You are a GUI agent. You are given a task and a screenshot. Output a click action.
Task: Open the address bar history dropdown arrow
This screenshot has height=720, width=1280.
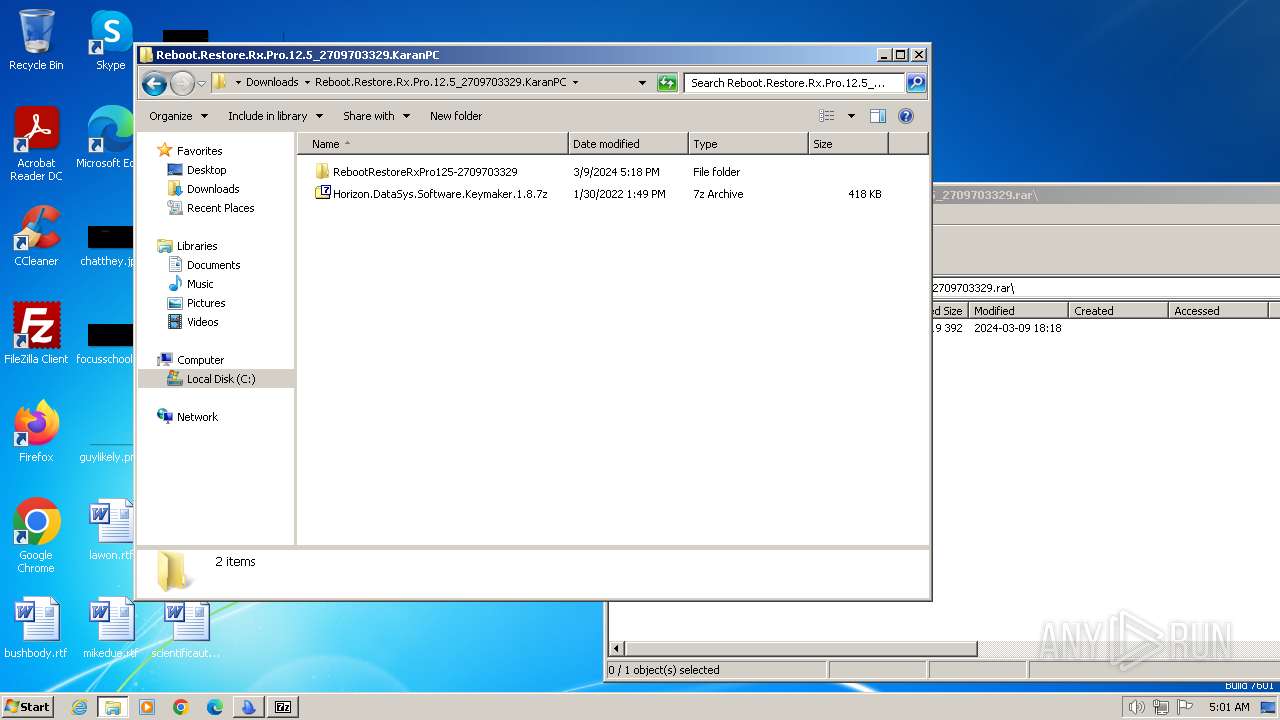click(642, 83)
